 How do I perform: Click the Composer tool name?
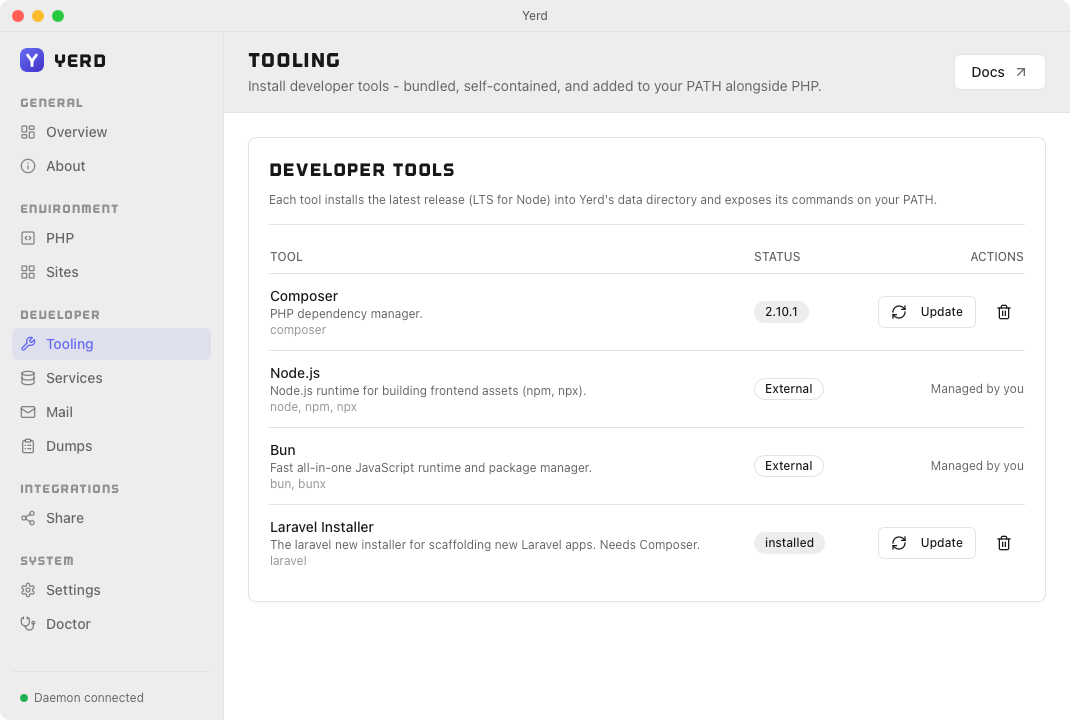pyautogui.click(x=304, y=296)
